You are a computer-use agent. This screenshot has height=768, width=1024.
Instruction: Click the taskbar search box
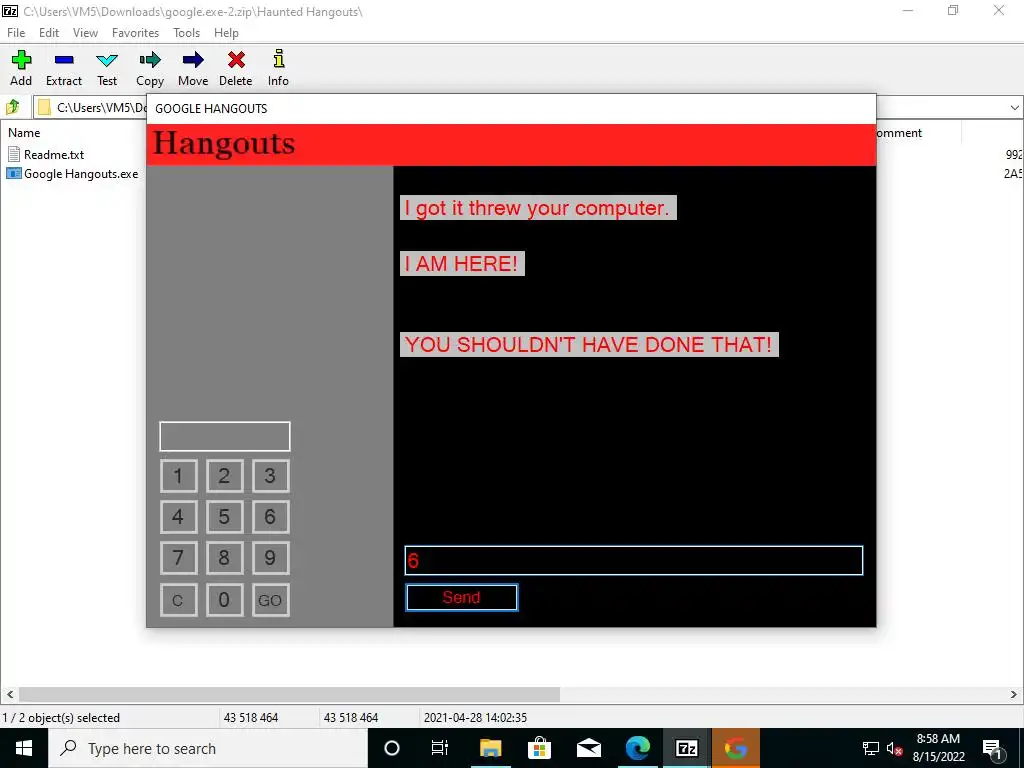(x=208, y=748)
